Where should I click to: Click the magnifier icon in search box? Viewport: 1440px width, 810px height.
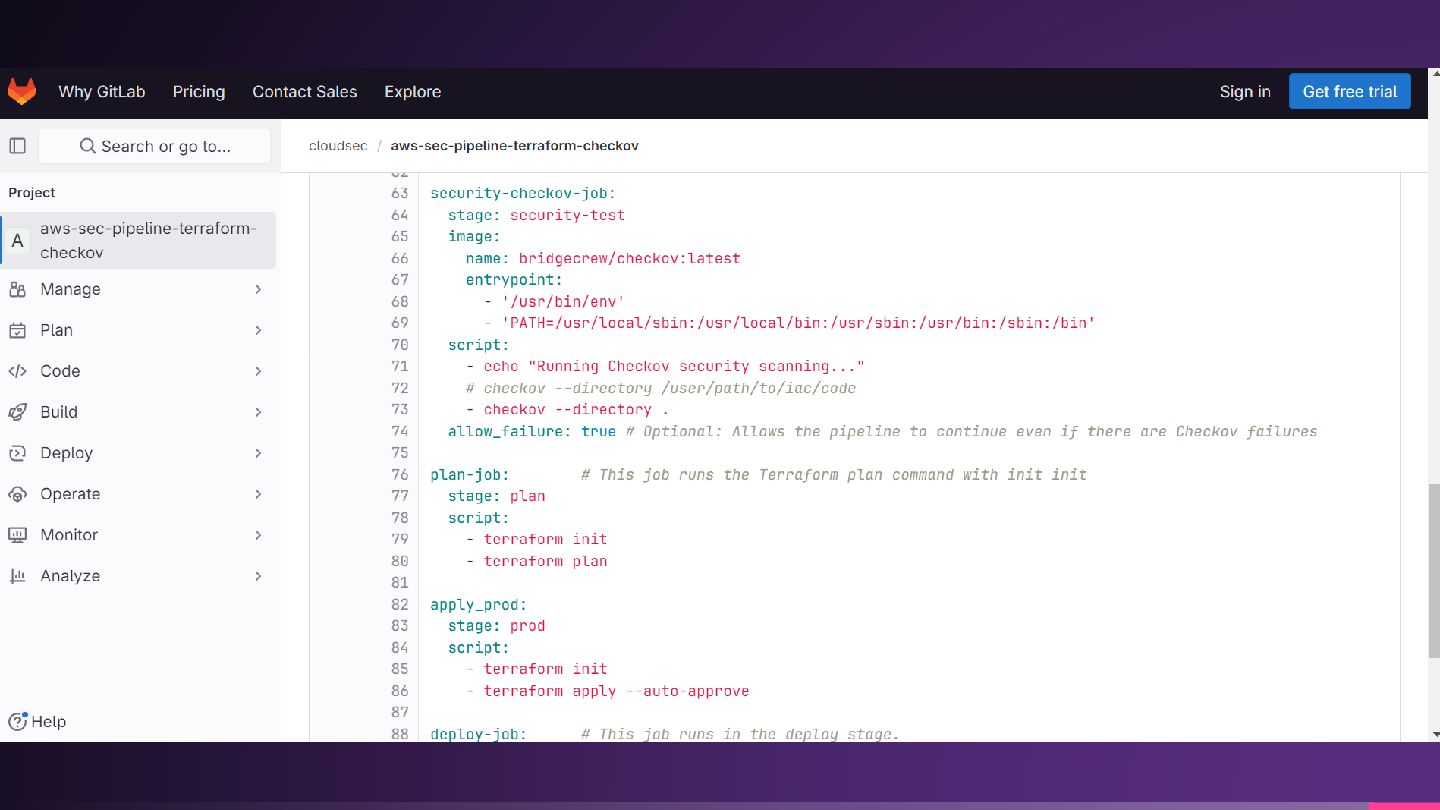[x=88, y=146]
